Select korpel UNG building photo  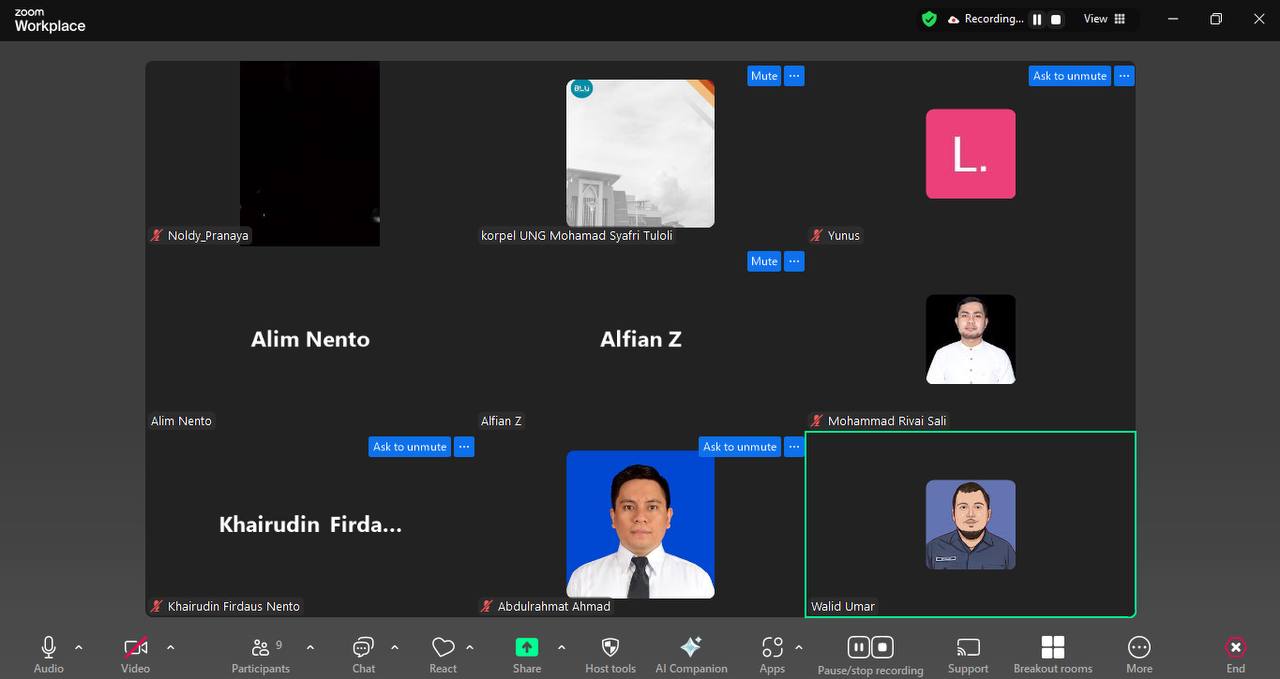[x=640, y=153]
